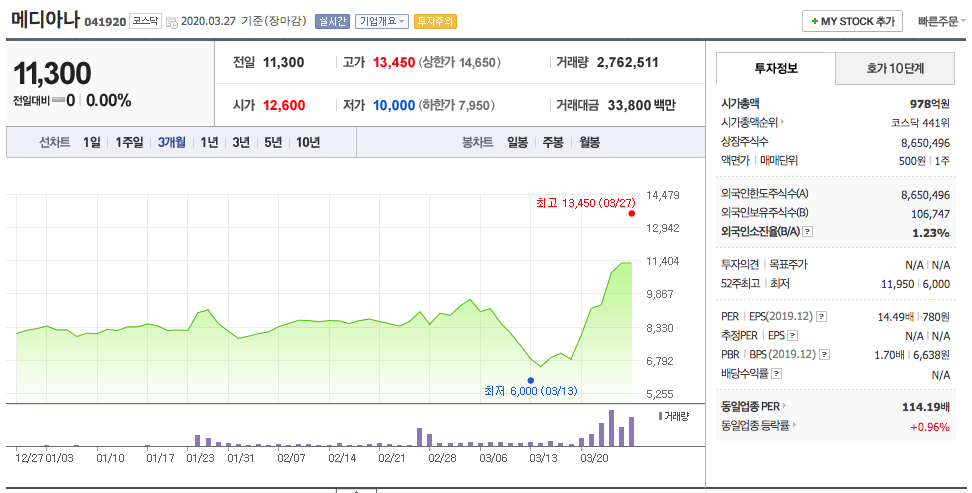The height and width of the screenshot is (493, 972).
Task: Select the 5년 line chart period
Action: click(273, 143)
